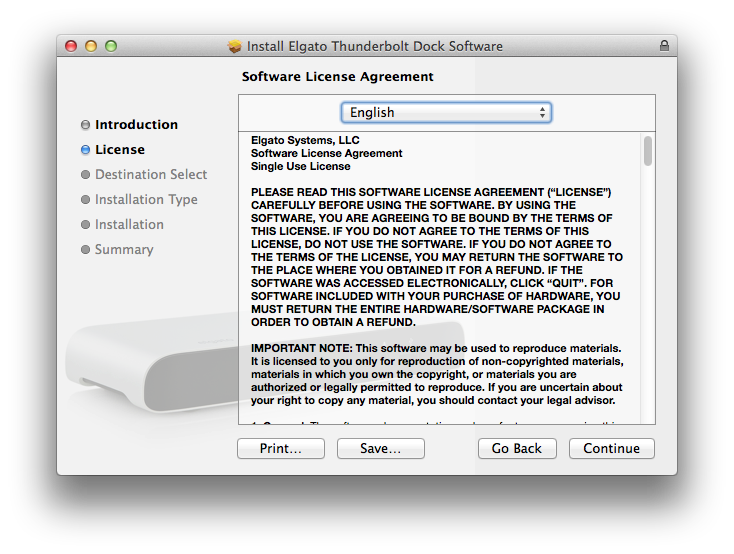The image size is (734, 554).
Task: Select the Introduction step bullet
Action: [85, 125]
